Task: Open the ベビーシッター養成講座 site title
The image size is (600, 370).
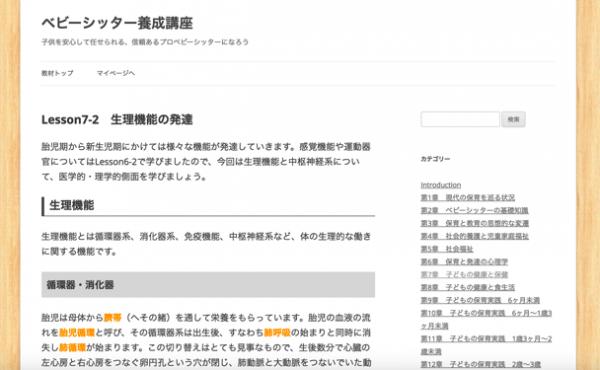Action: (x=117, y=23)
